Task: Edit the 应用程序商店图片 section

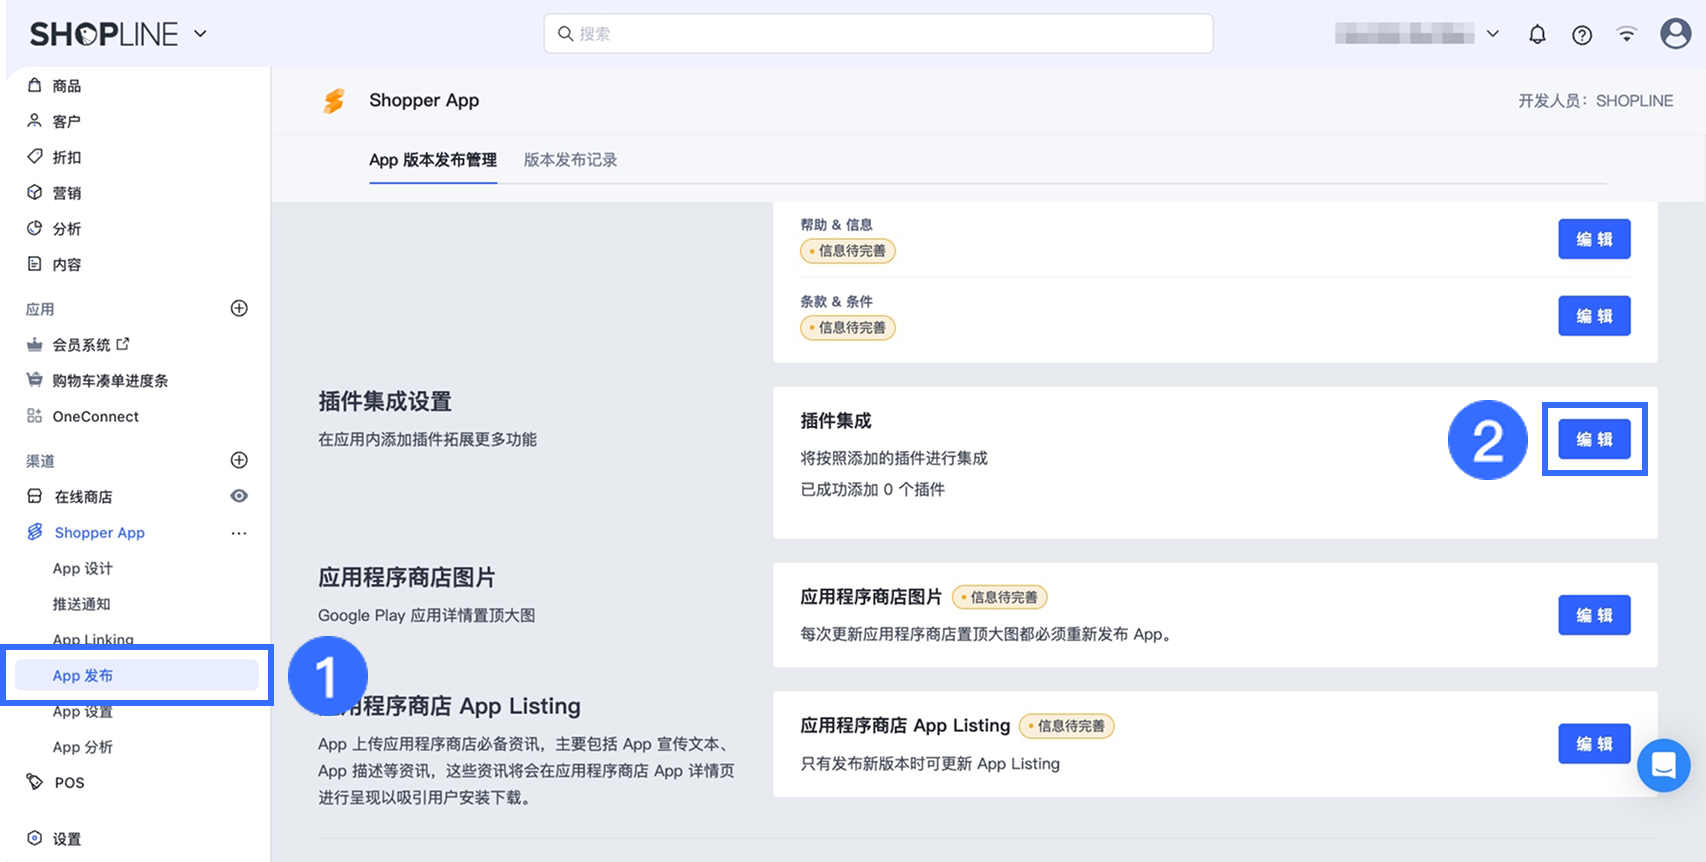Action: 1594,615
